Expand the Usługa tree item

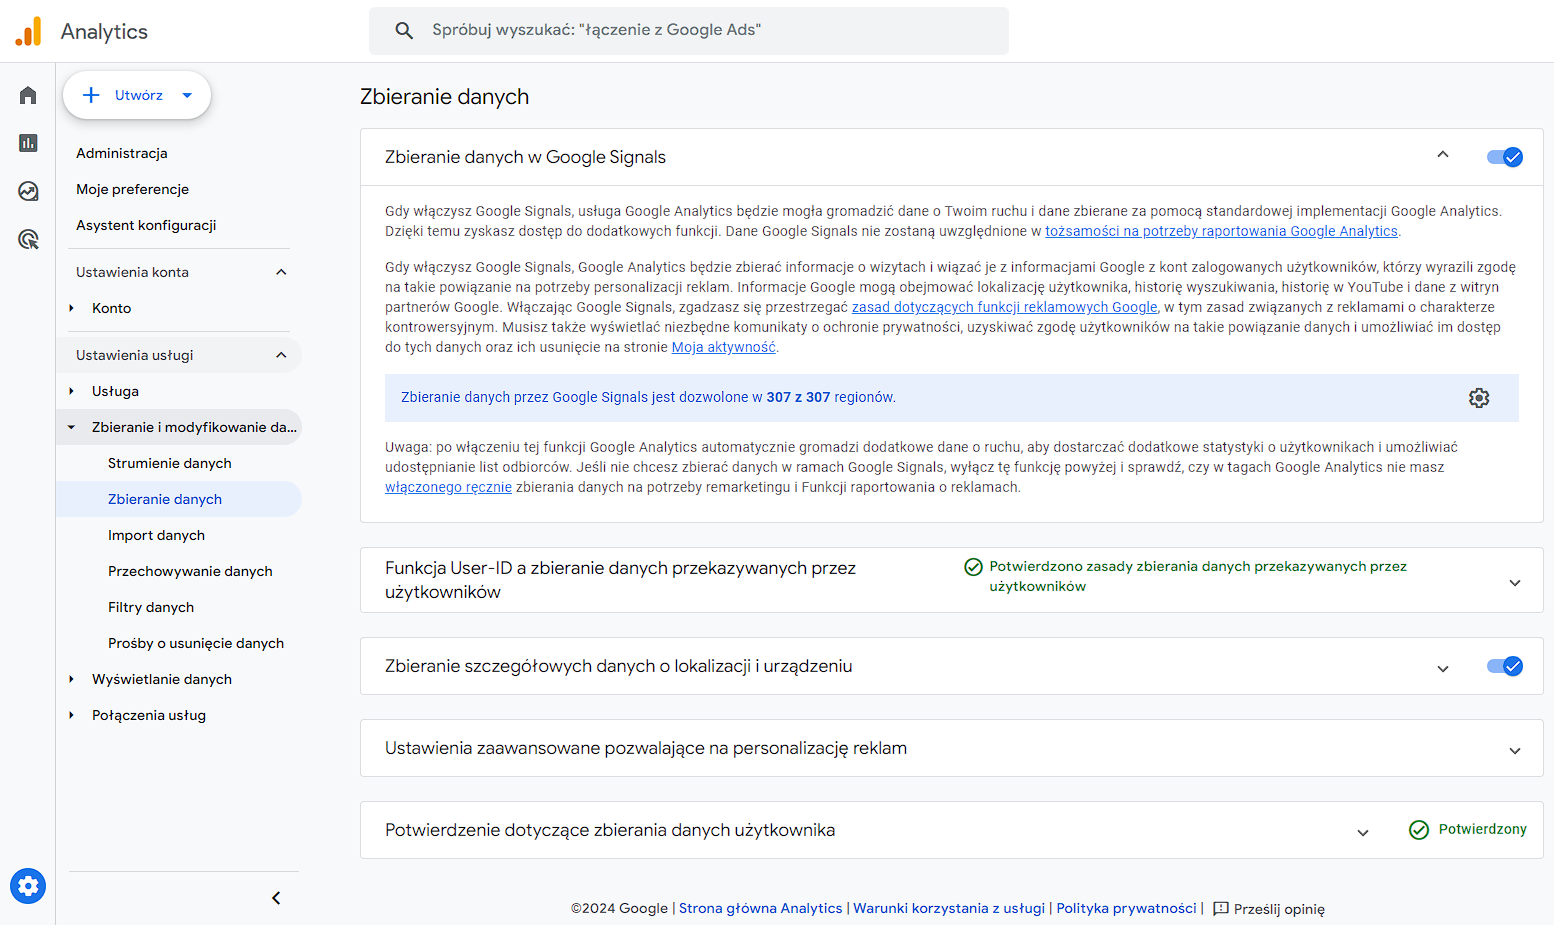[x=71, y=391]
